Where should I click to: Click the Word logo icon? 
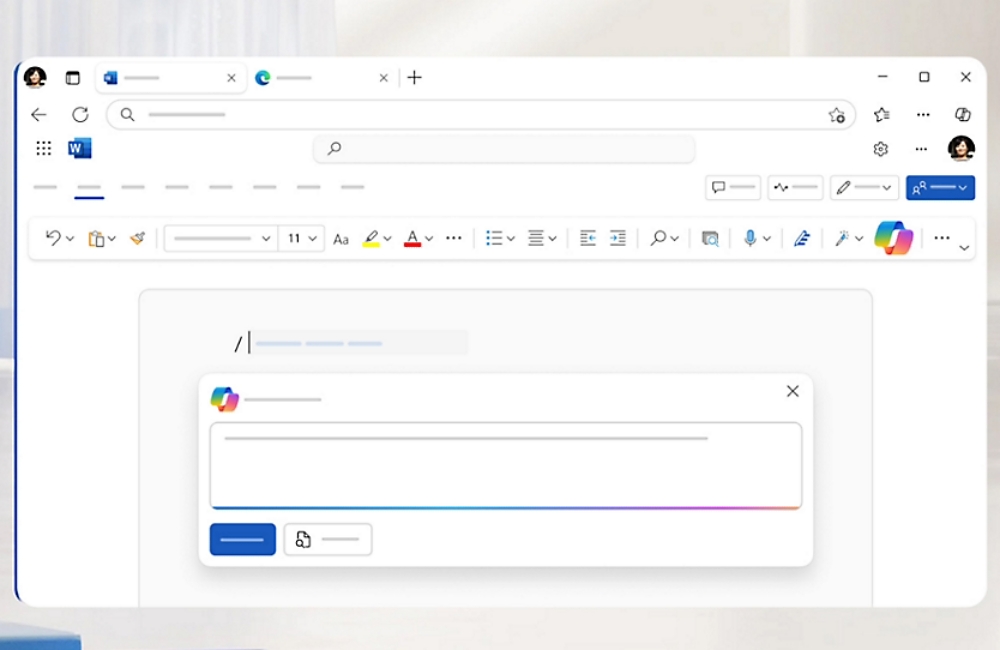tap(80, 148)
